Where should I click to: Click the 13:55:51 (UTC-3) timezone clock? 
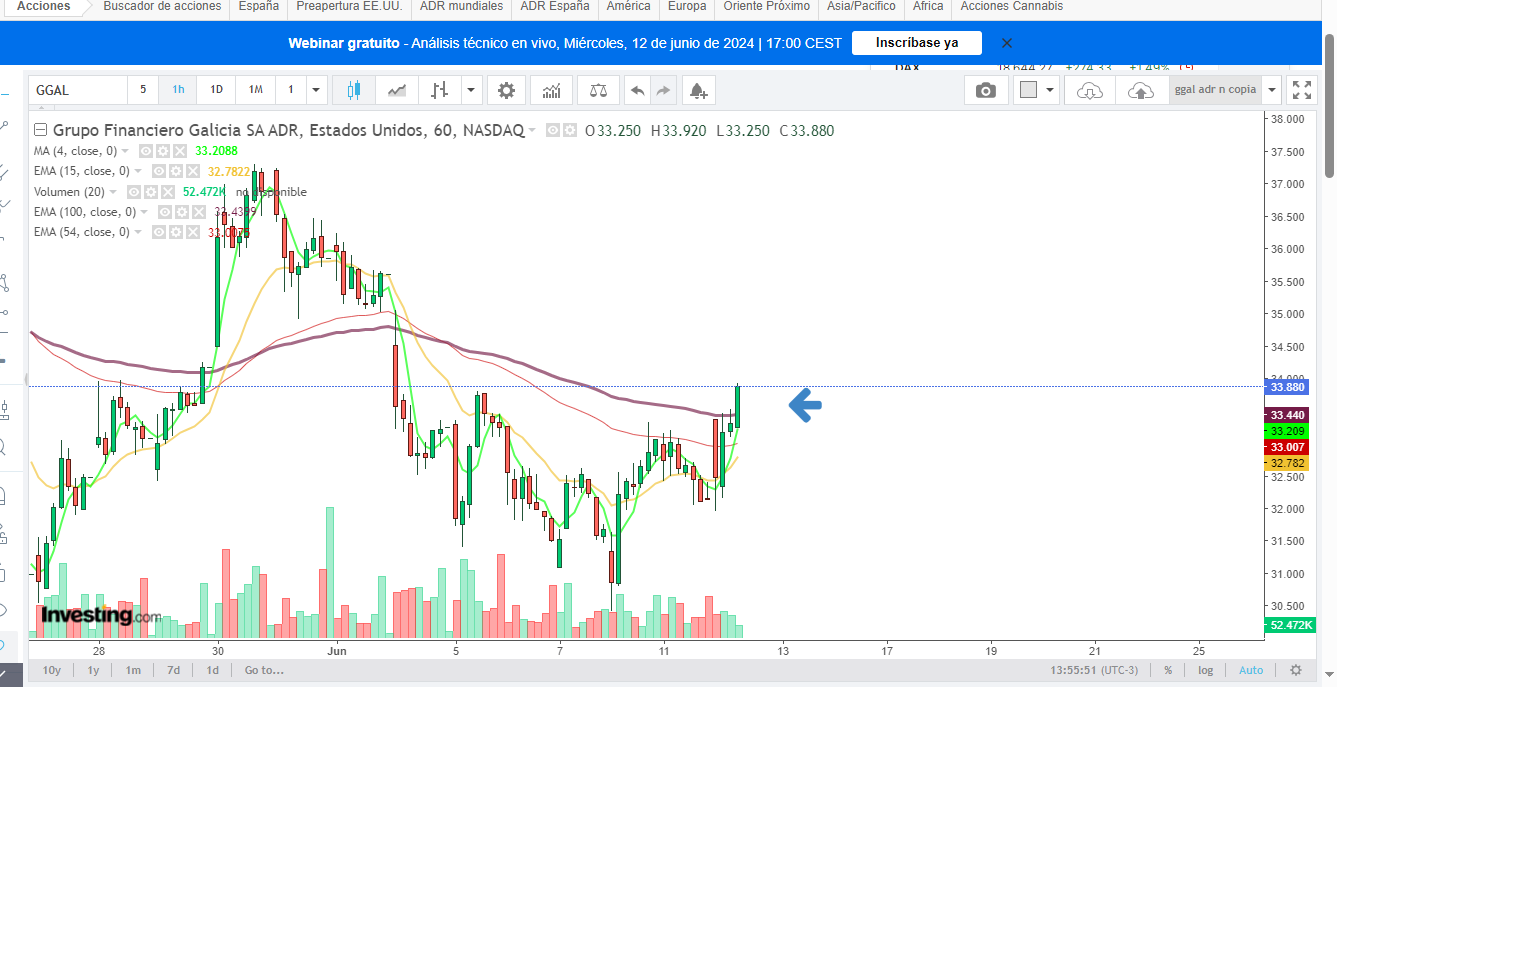click(x=1094, y=670)
